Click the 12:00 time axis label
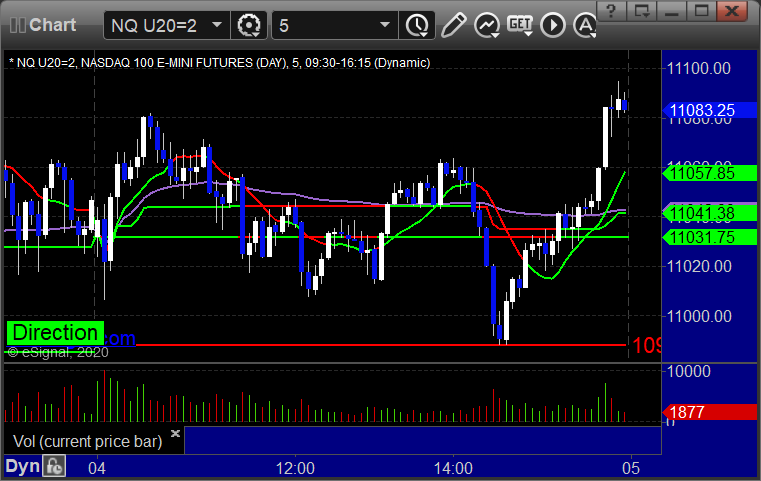Viewport: 761px width, 481px height. (295, 468)
